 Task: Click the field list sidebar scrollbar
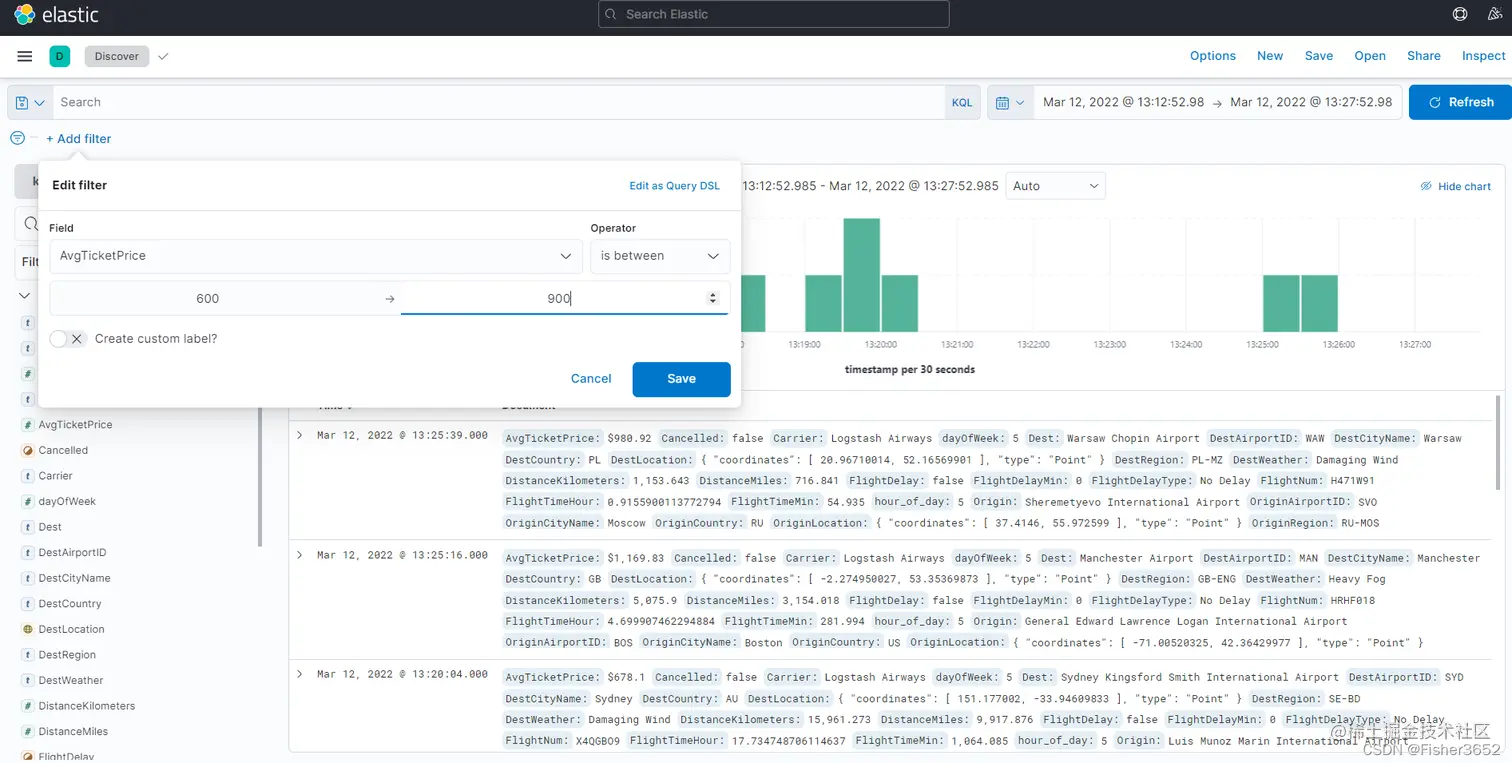click(262, 478)
